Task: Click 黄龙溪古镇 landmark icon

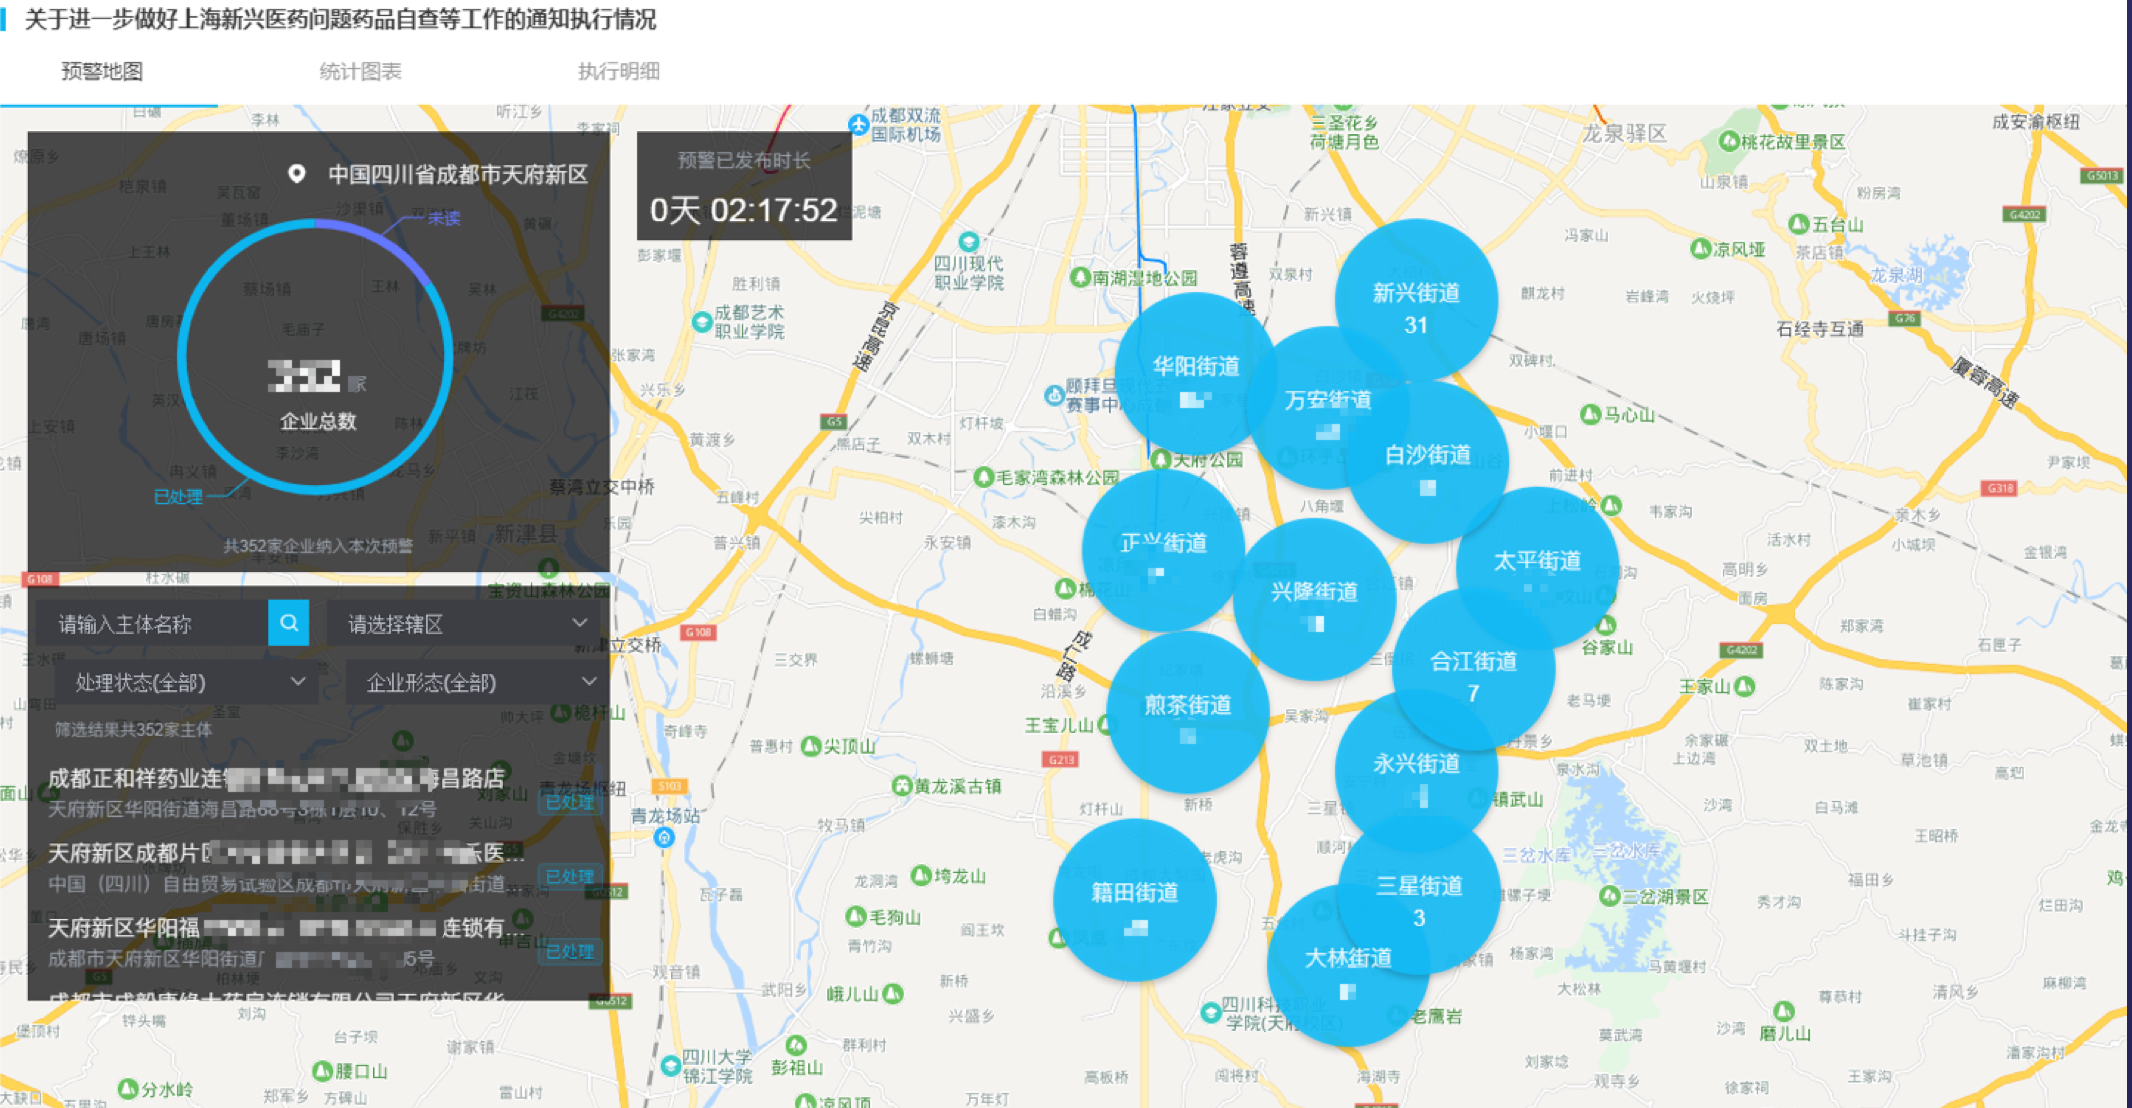Action: (901, 786)
